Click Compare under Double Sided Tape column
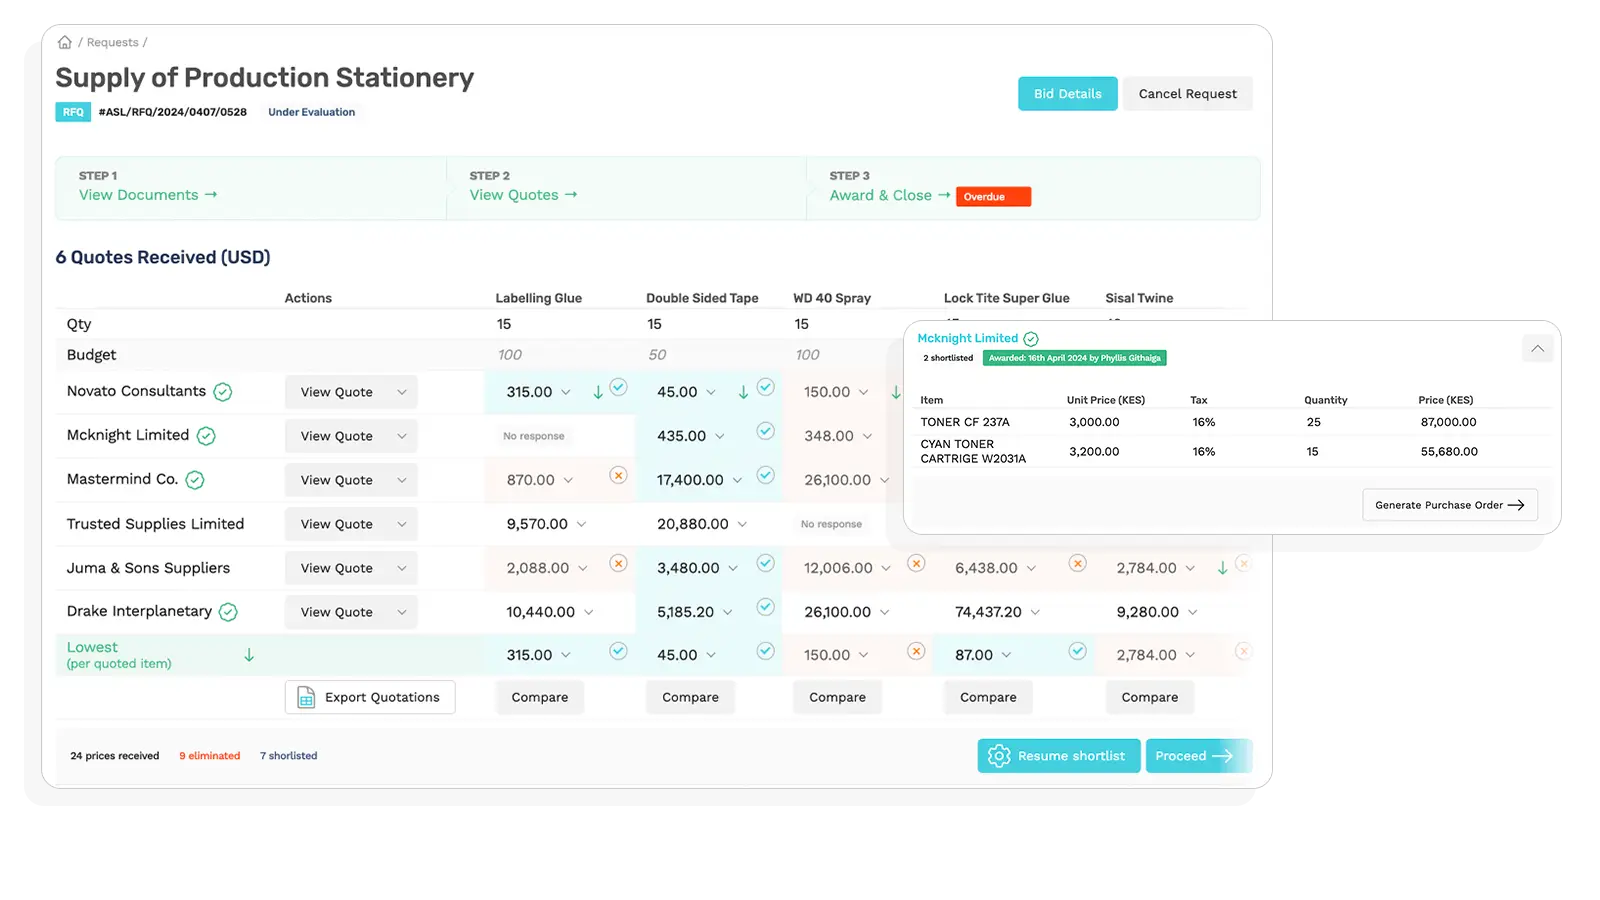Viewport: 1600px width, 900px height. [690, 697]
